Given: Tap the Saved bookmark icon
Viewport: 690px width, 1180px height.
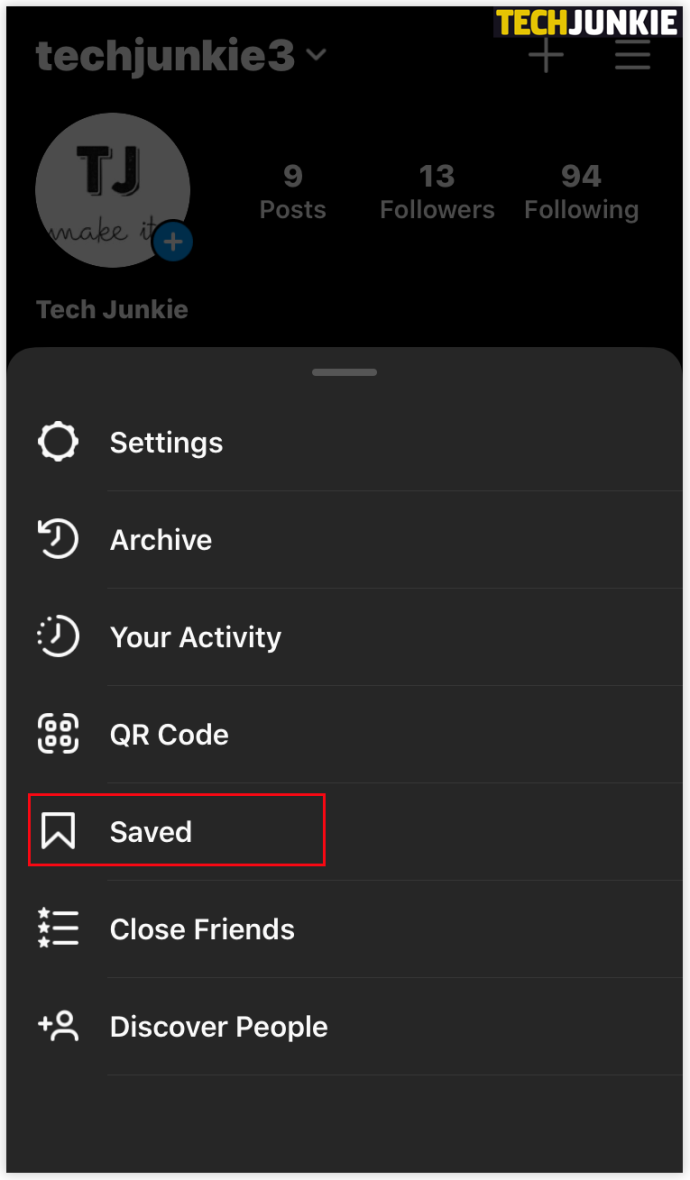Looking at the screenshot, I should (58, 831).
